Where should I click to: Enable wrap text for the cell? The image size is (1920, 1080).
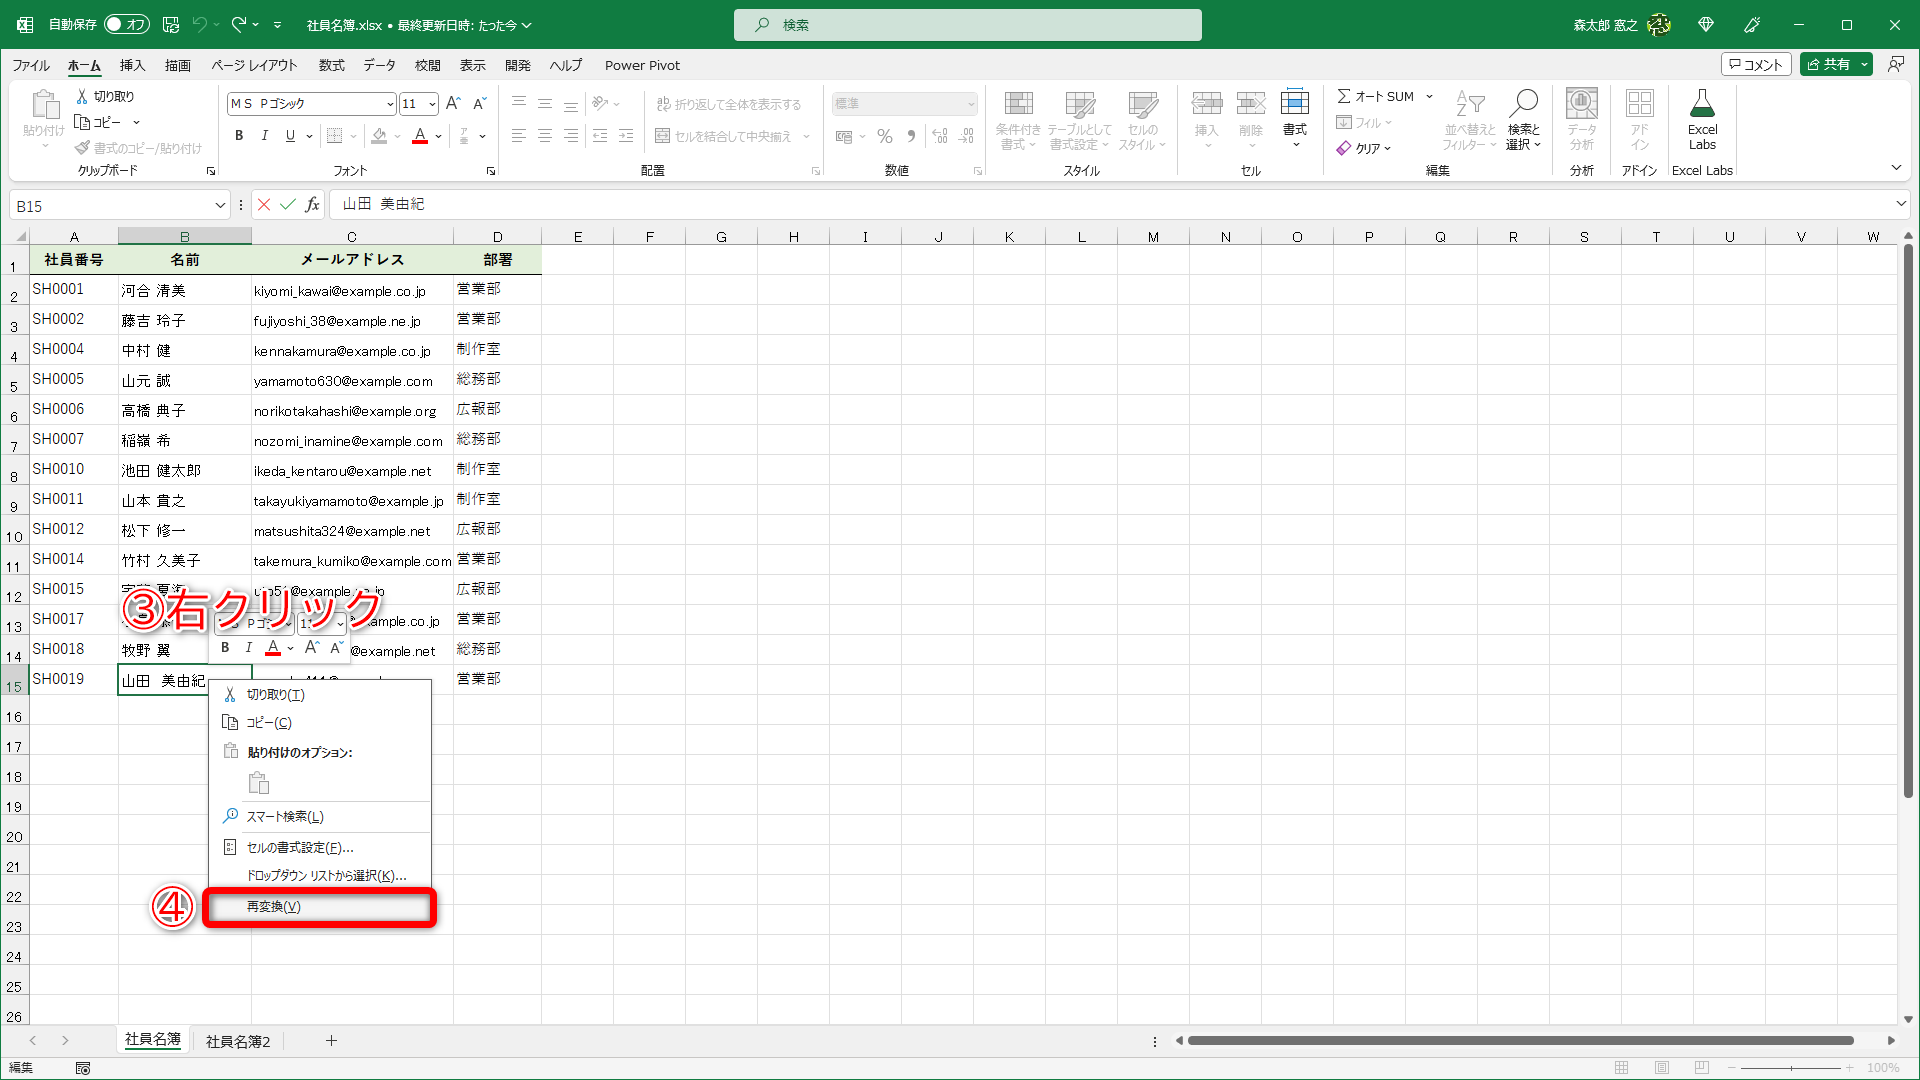pos(731,103)
